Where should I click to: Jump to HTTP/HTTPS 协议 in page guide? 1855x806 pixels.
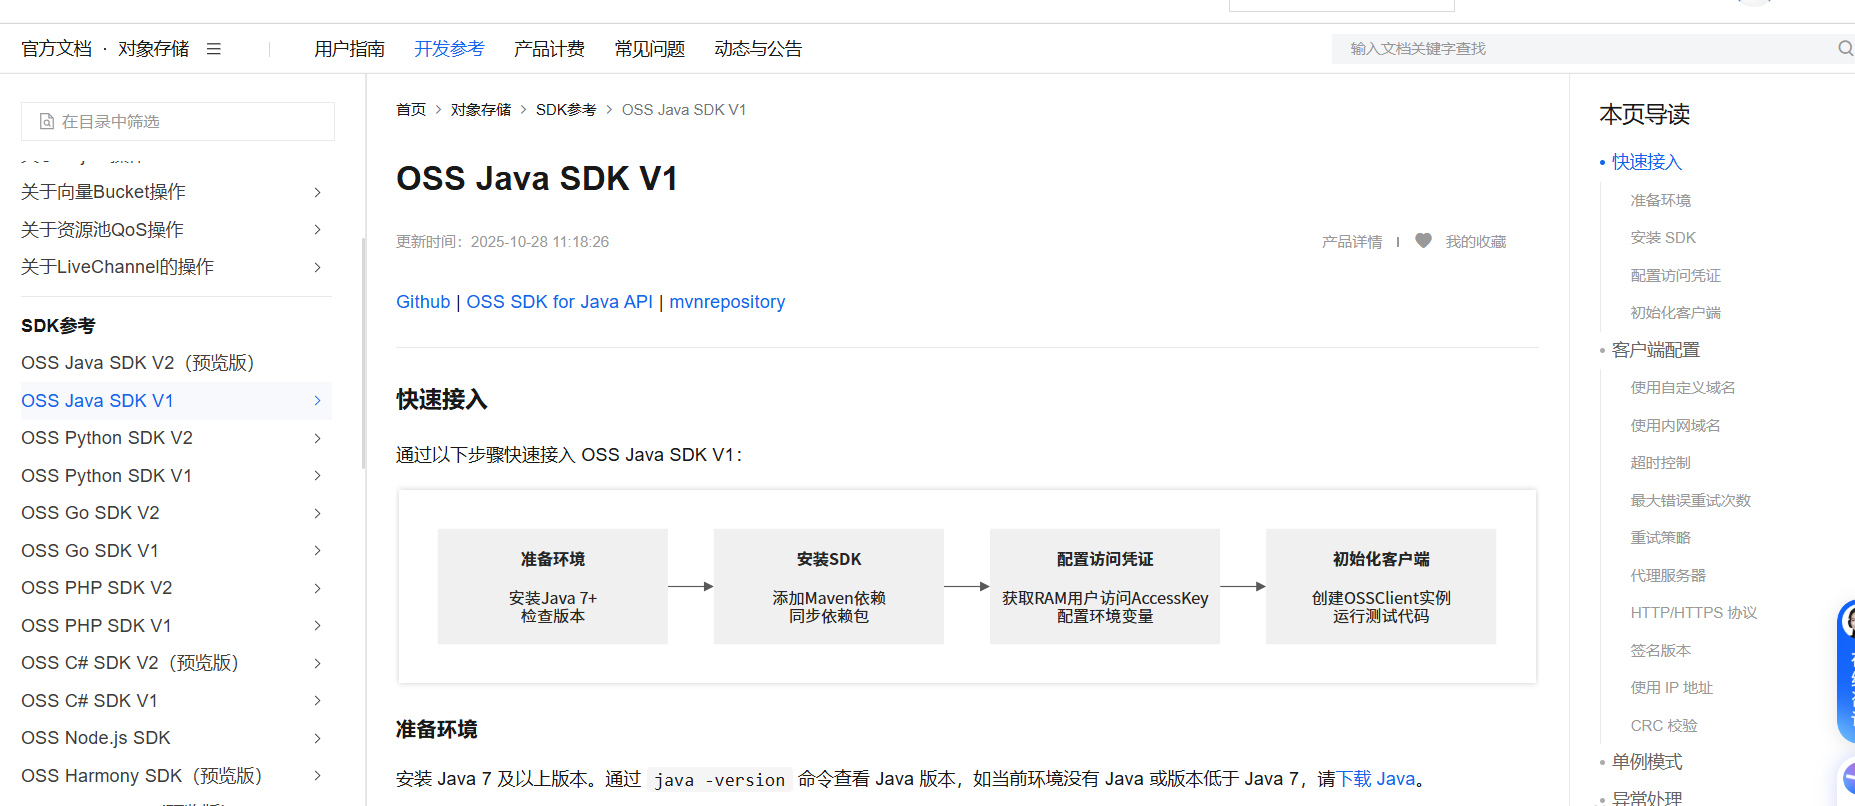point(1694,613)
